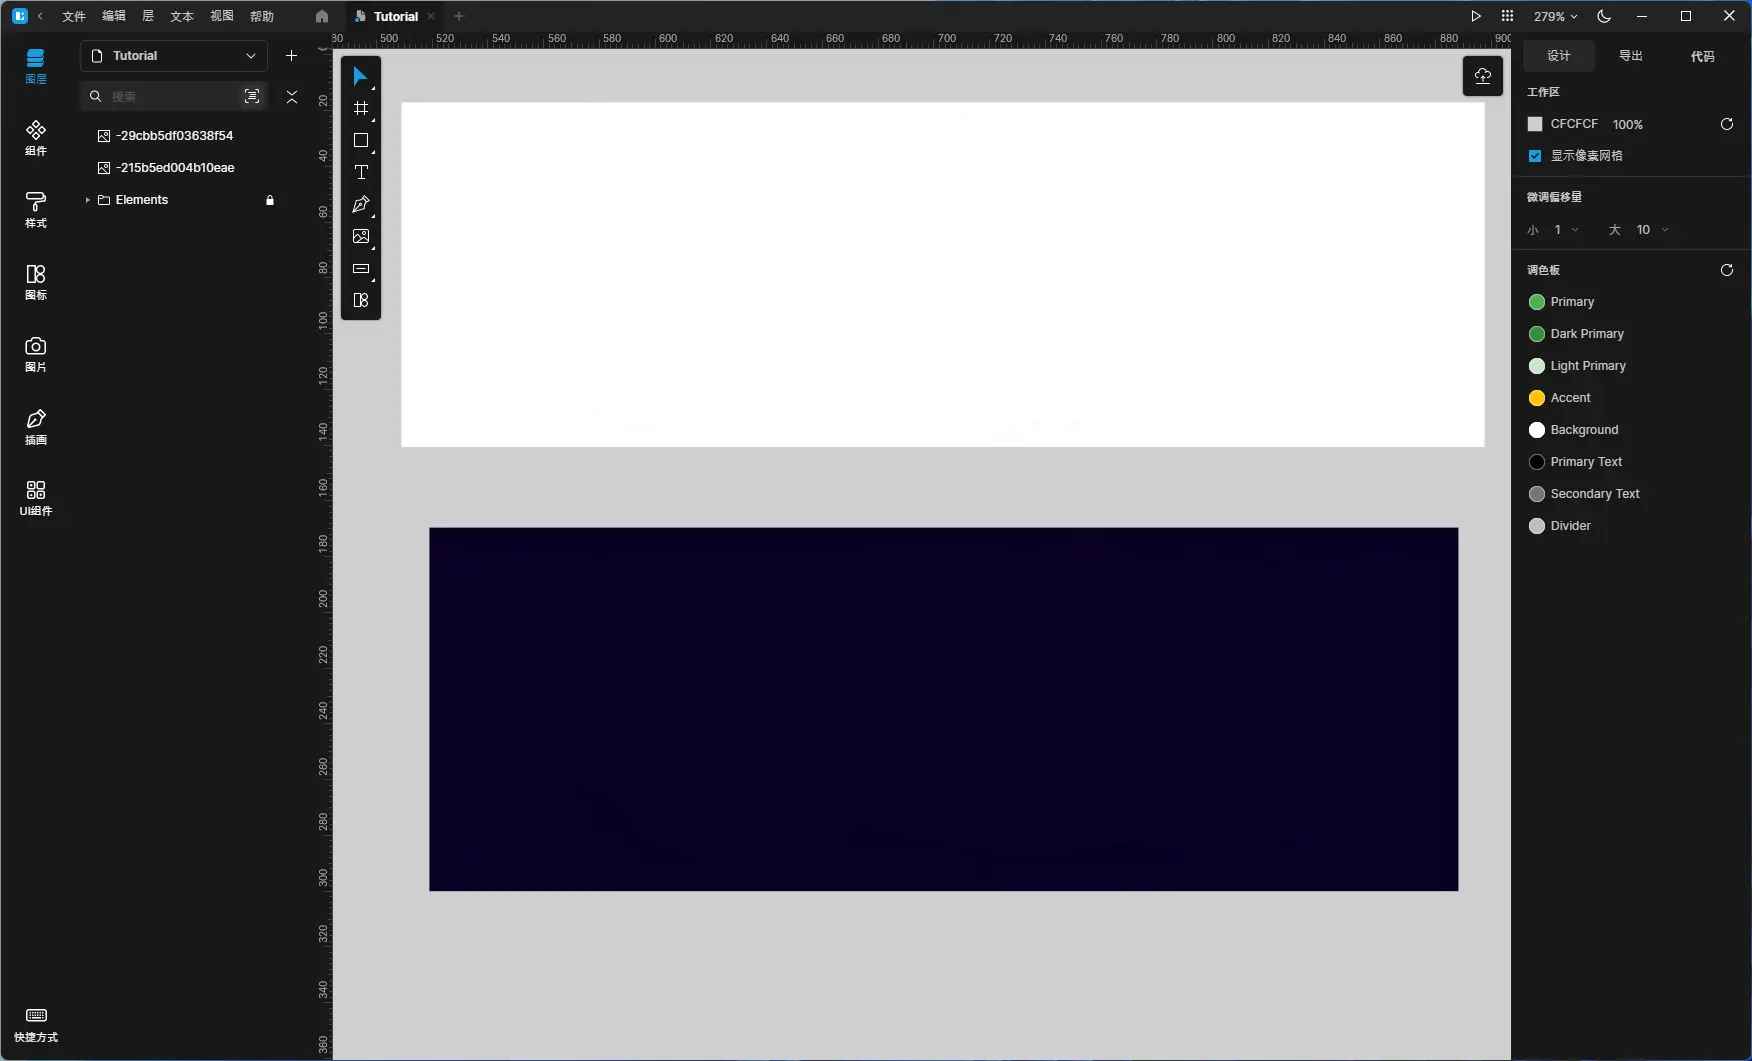Viewport: 1752px width, 1061px height.
Task: Open the Components panel in the sidebar
Action: [36, 138]
